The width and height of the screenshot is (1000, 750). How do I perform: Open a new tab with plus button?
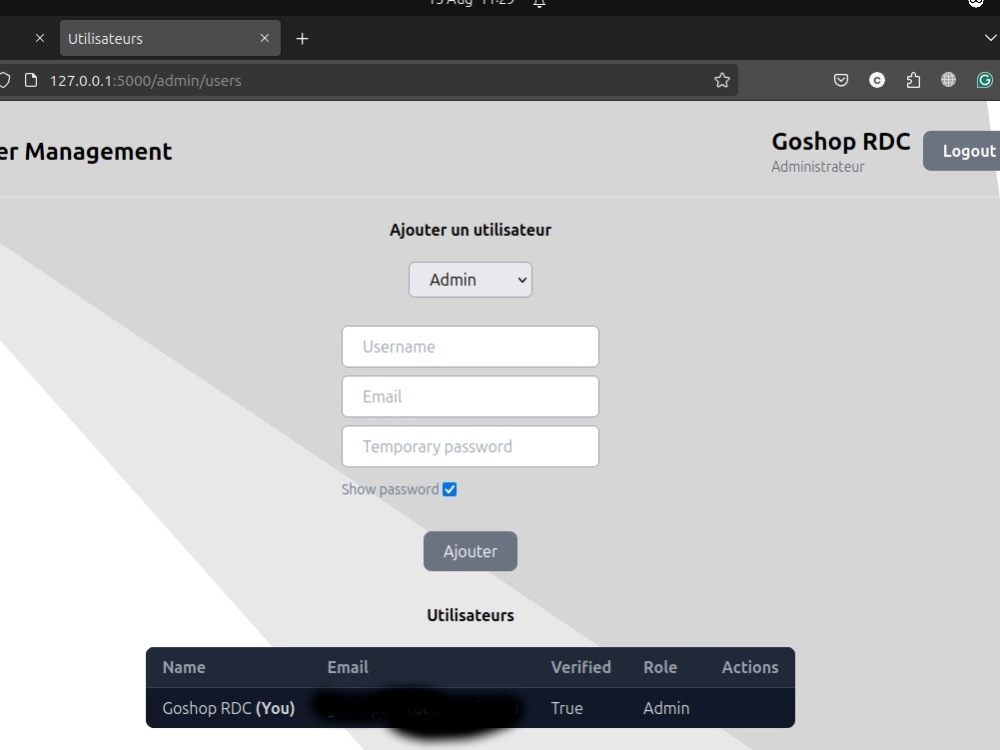(x=302, y=39)
